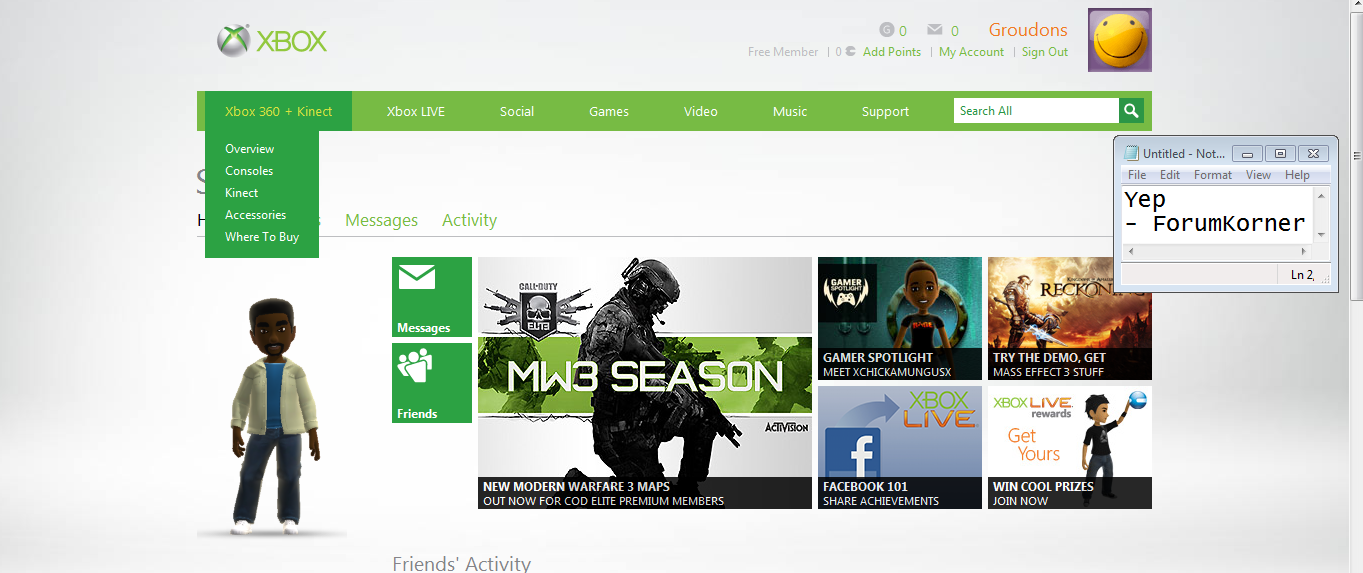
Task: Open the Facebook 101 tile
Action: tap(900, 448)
